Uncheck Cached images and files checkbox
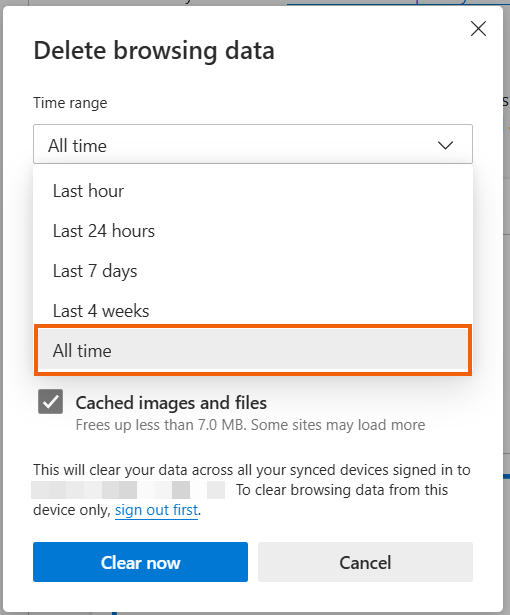Image resolution: width=510 pixels, height=615 pixels. [x=51, y=402]
